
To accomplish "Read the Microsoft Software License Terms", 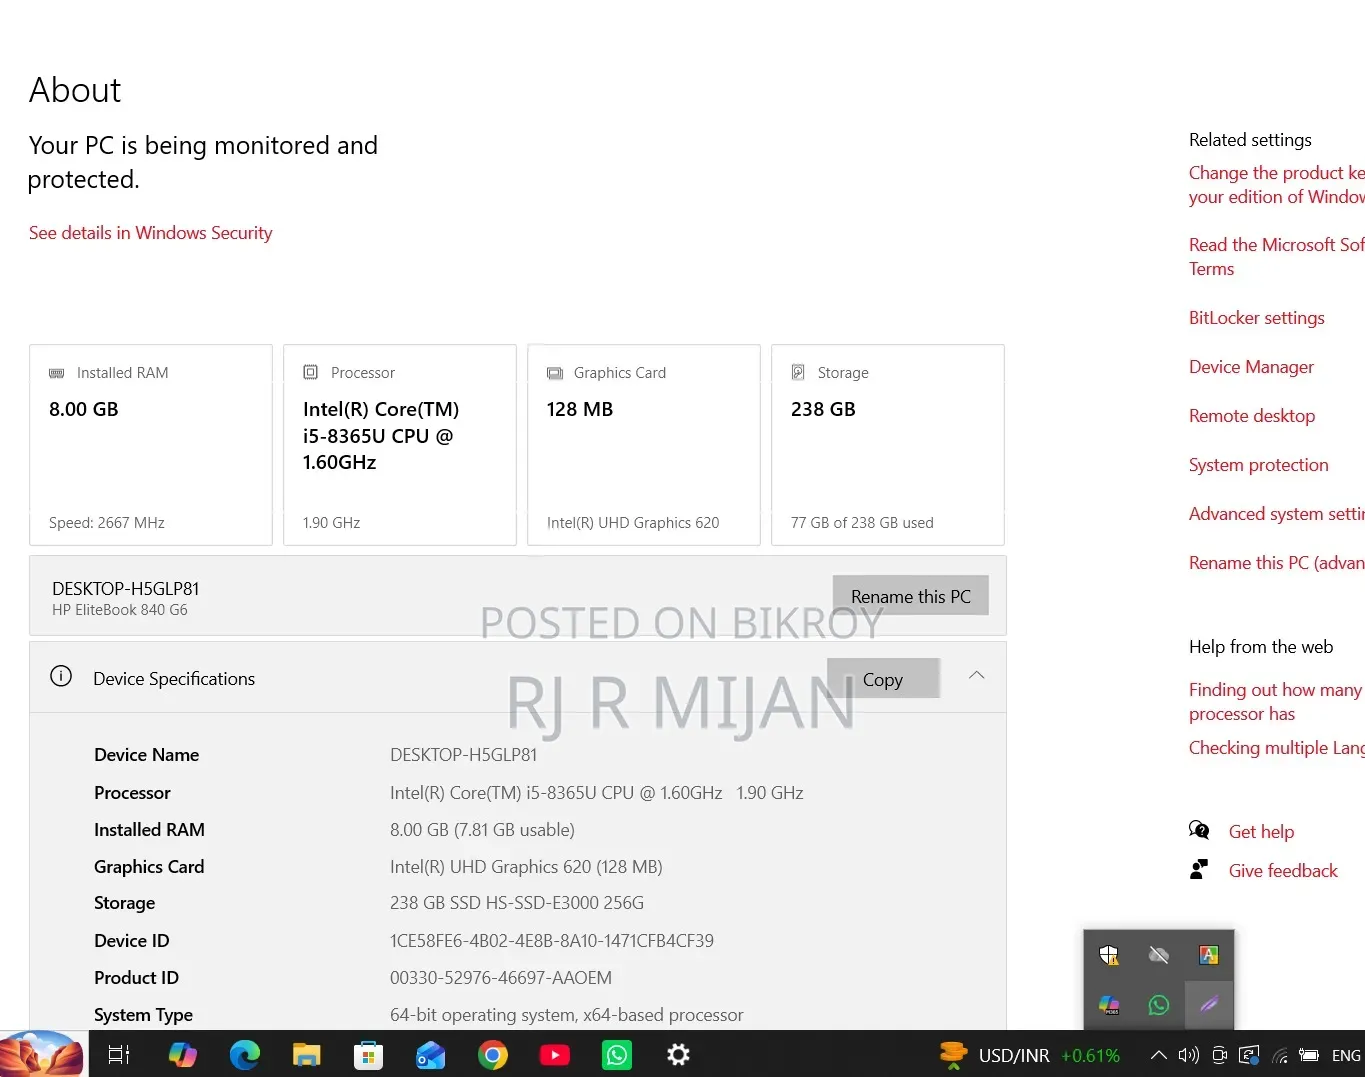I will click(x=1277, y=257).
